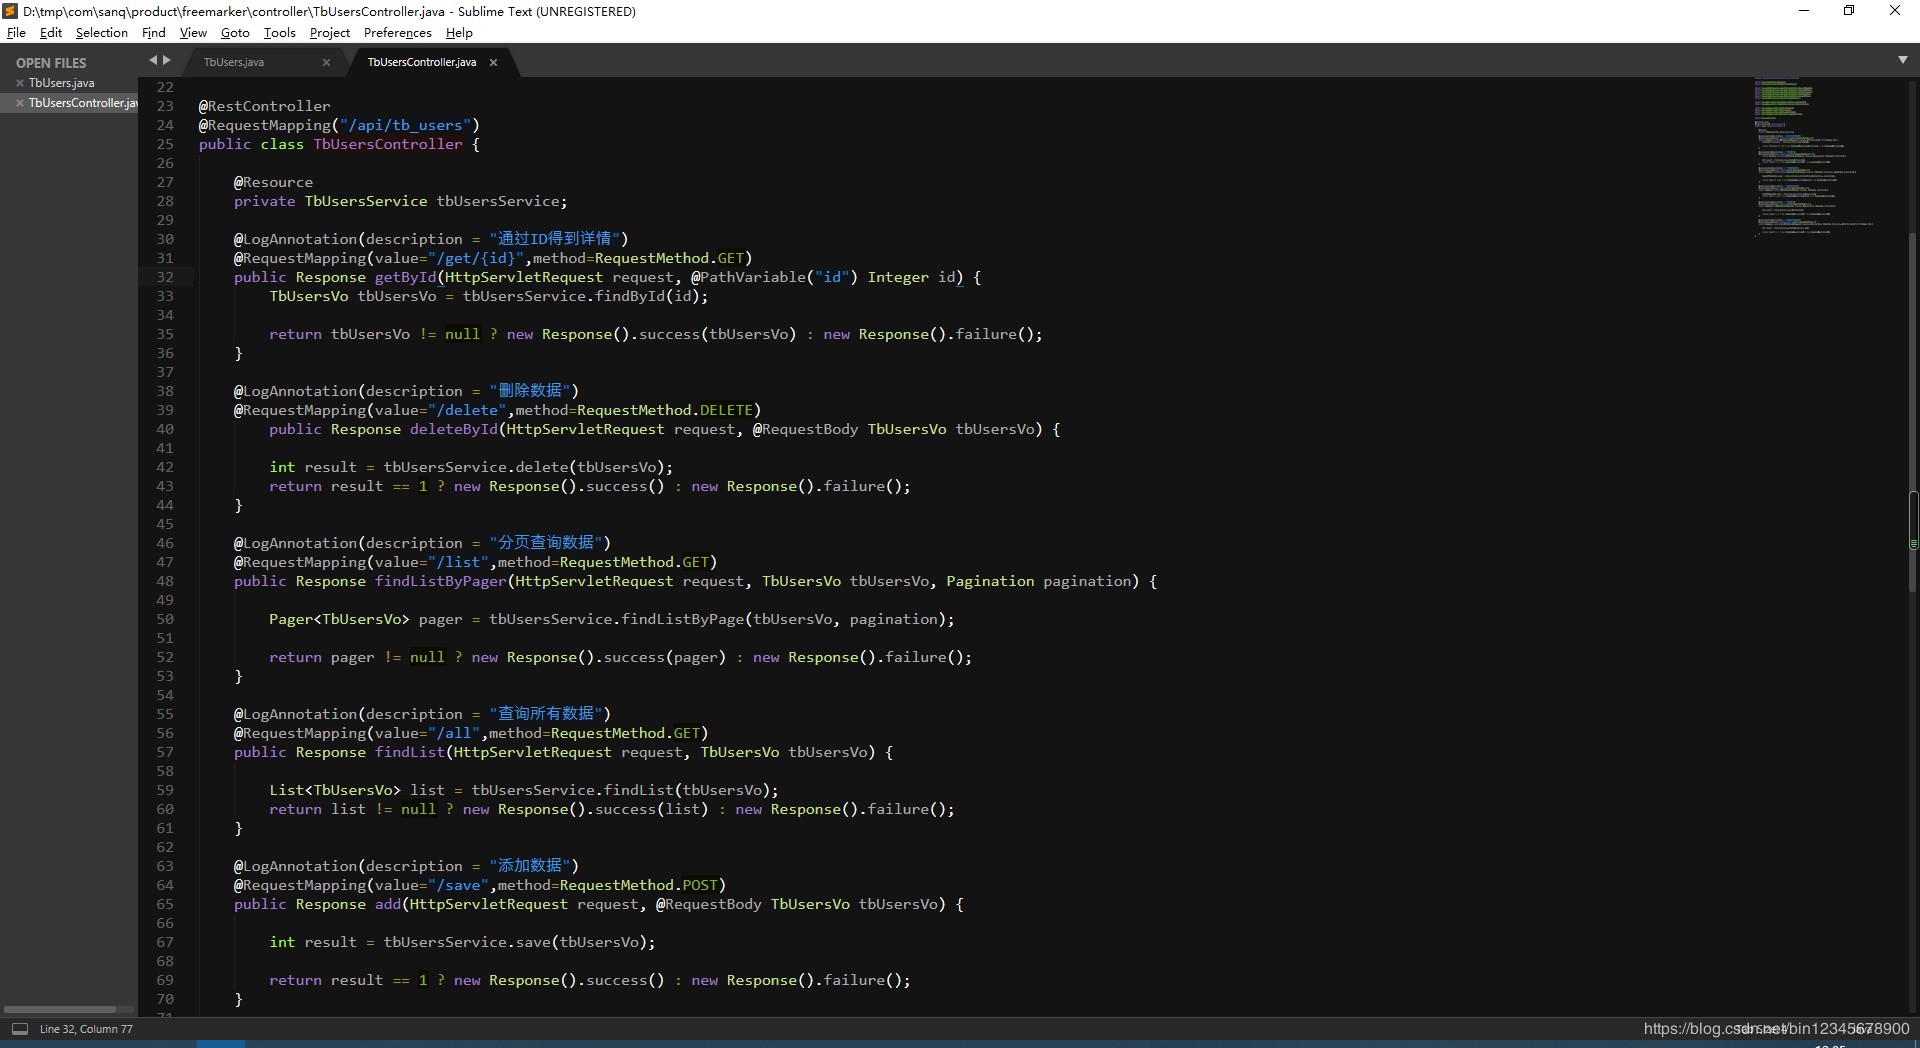Click RequestMethod.DELETE on line 39

point(665,410)
